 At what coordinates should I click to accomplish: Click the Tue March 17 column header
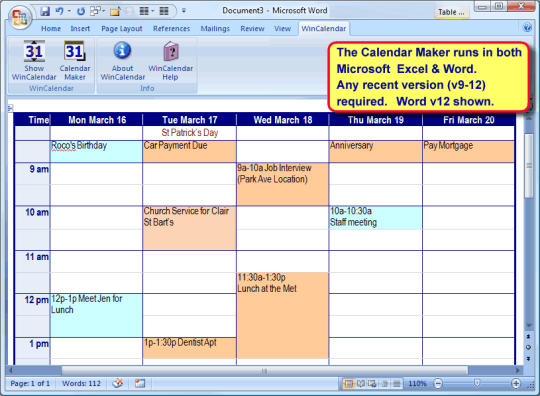(x=190, y=120)
